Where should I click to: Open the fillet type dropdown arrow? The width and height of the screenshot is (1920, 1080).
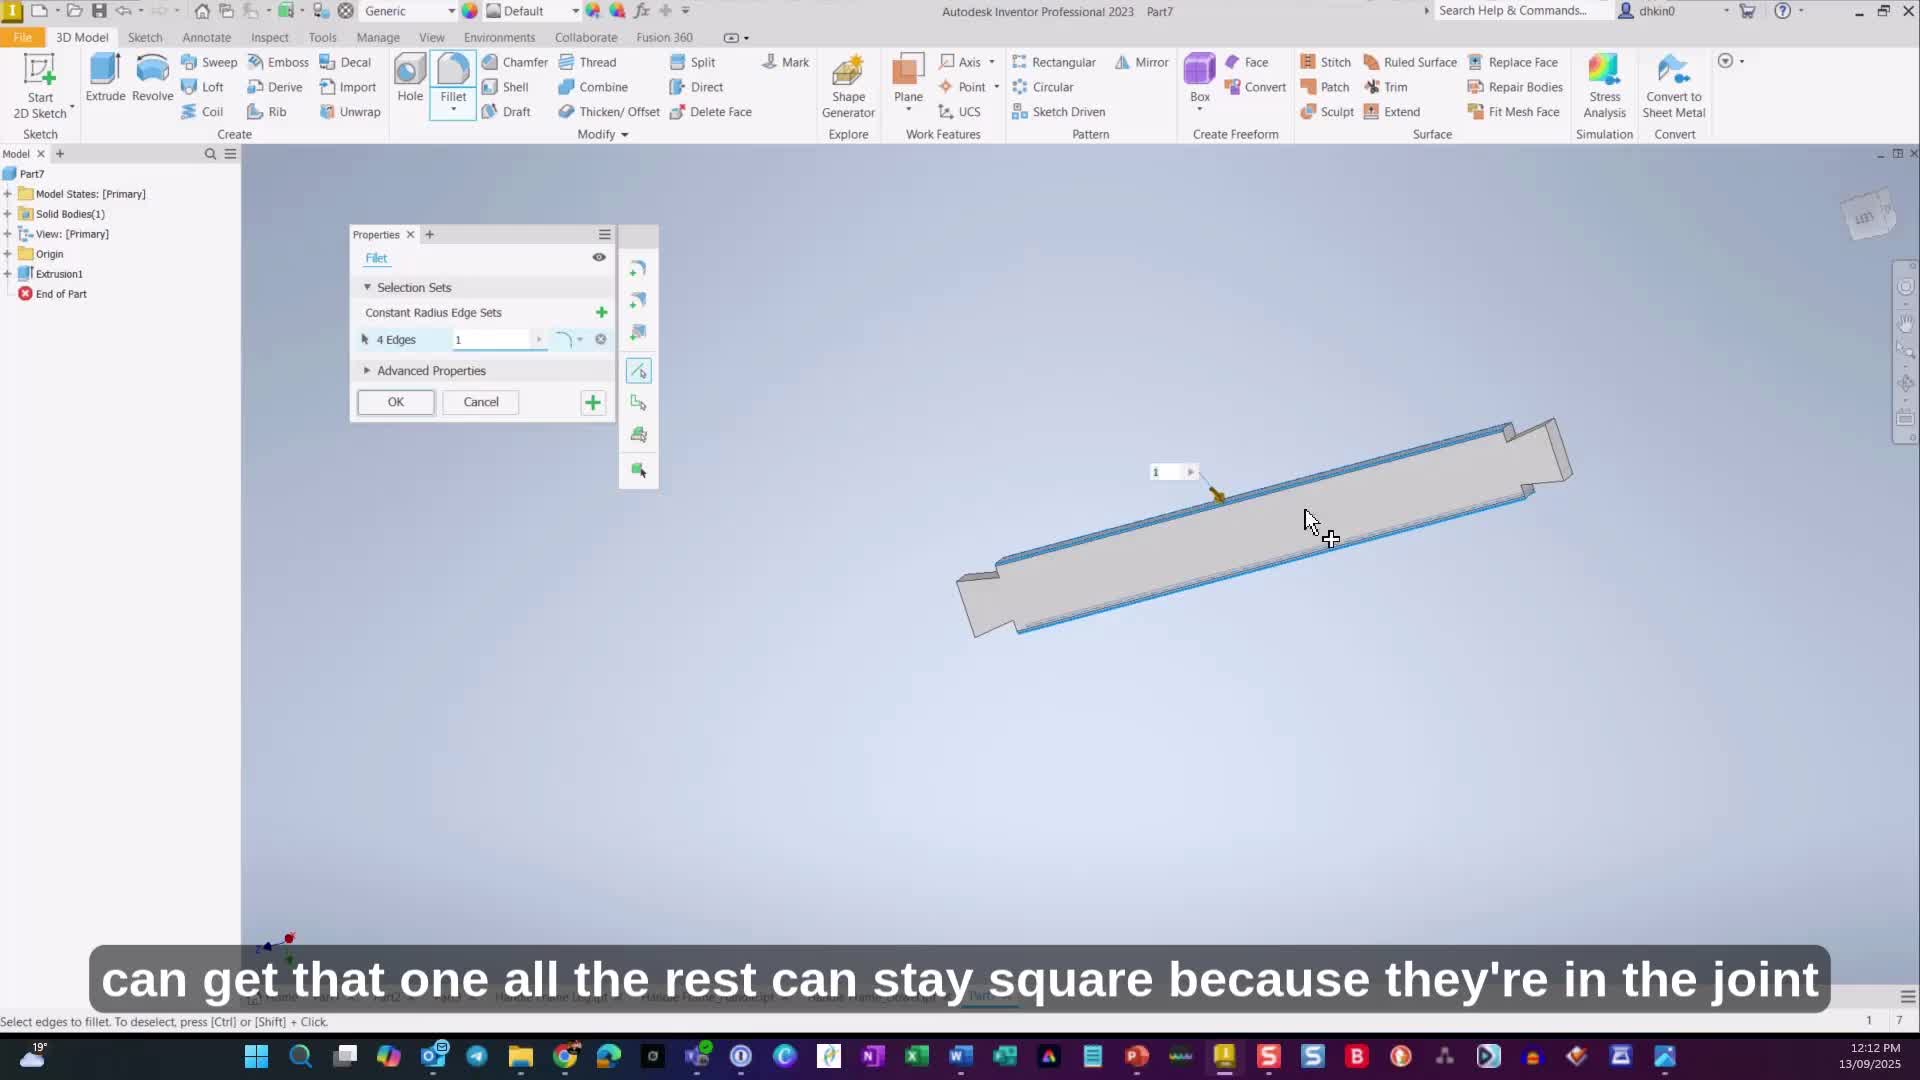(580, 340)
